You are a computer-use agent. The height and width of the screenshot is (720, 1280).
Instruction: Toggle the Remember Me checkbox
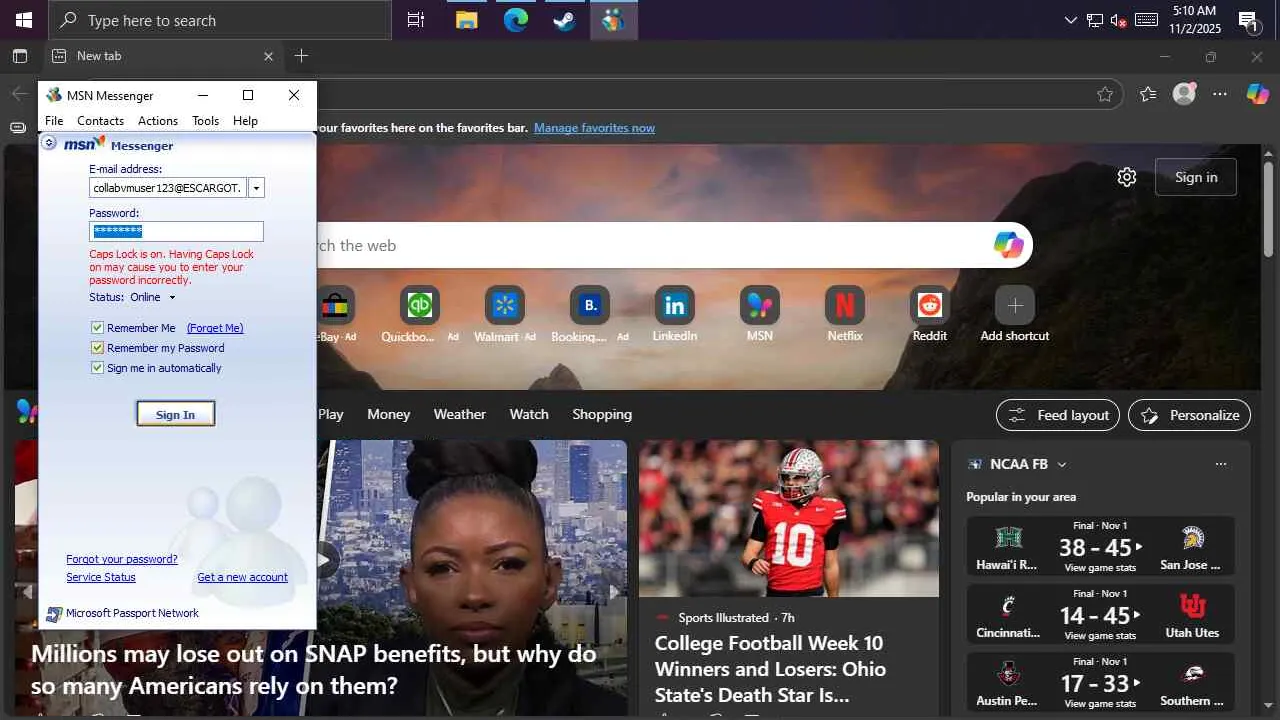pos(97,328)
